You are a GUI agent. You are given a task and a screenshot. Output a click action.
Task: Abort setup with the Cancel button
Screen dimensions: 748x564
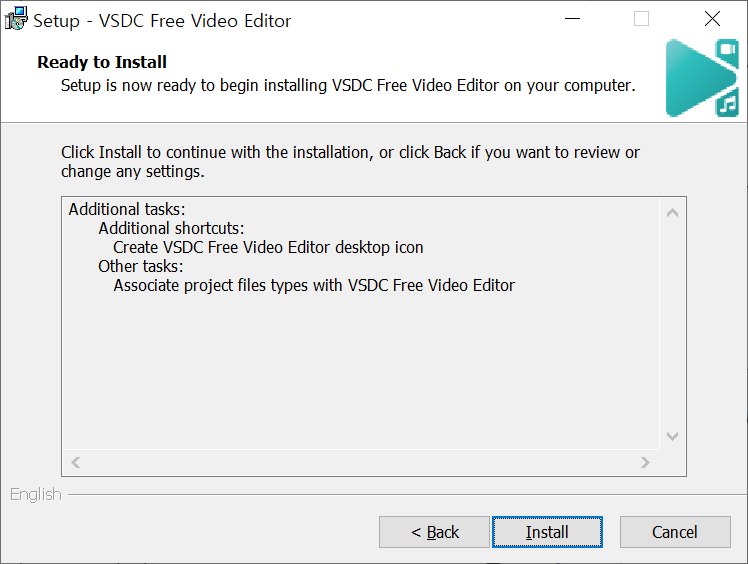tap(675, 532)
